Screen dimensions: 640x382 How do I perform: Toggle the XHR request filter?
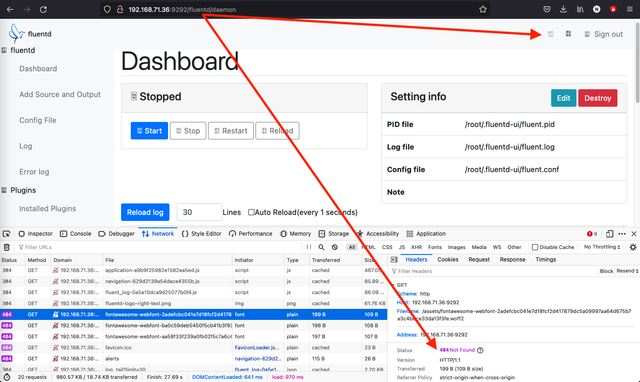coord(416,247)
